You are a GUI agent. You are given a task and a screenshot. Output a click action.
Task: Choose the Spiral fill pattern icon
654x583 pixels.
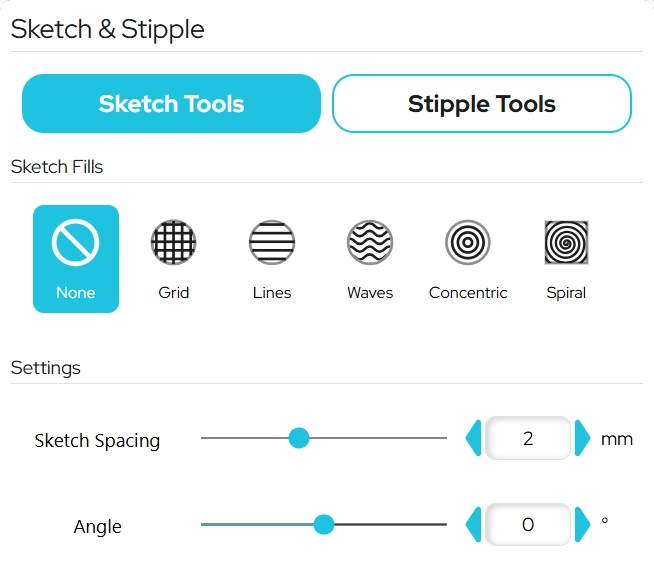click(566, 243)
